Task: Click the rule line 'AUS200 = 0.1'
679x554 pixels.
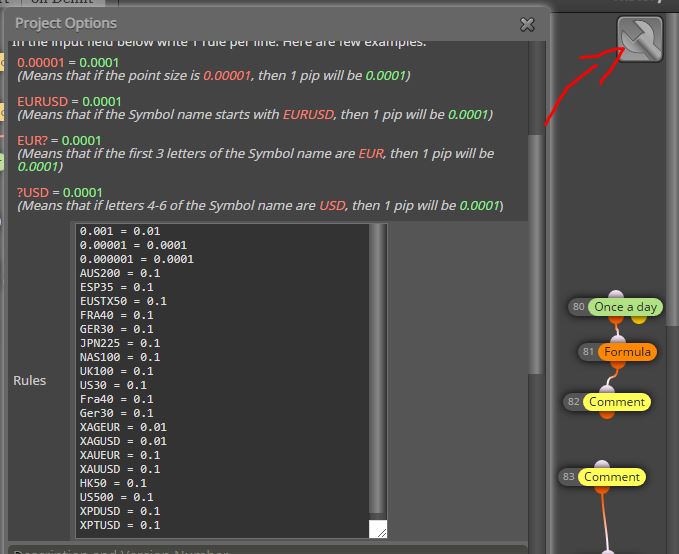Action: pos(120,273)
